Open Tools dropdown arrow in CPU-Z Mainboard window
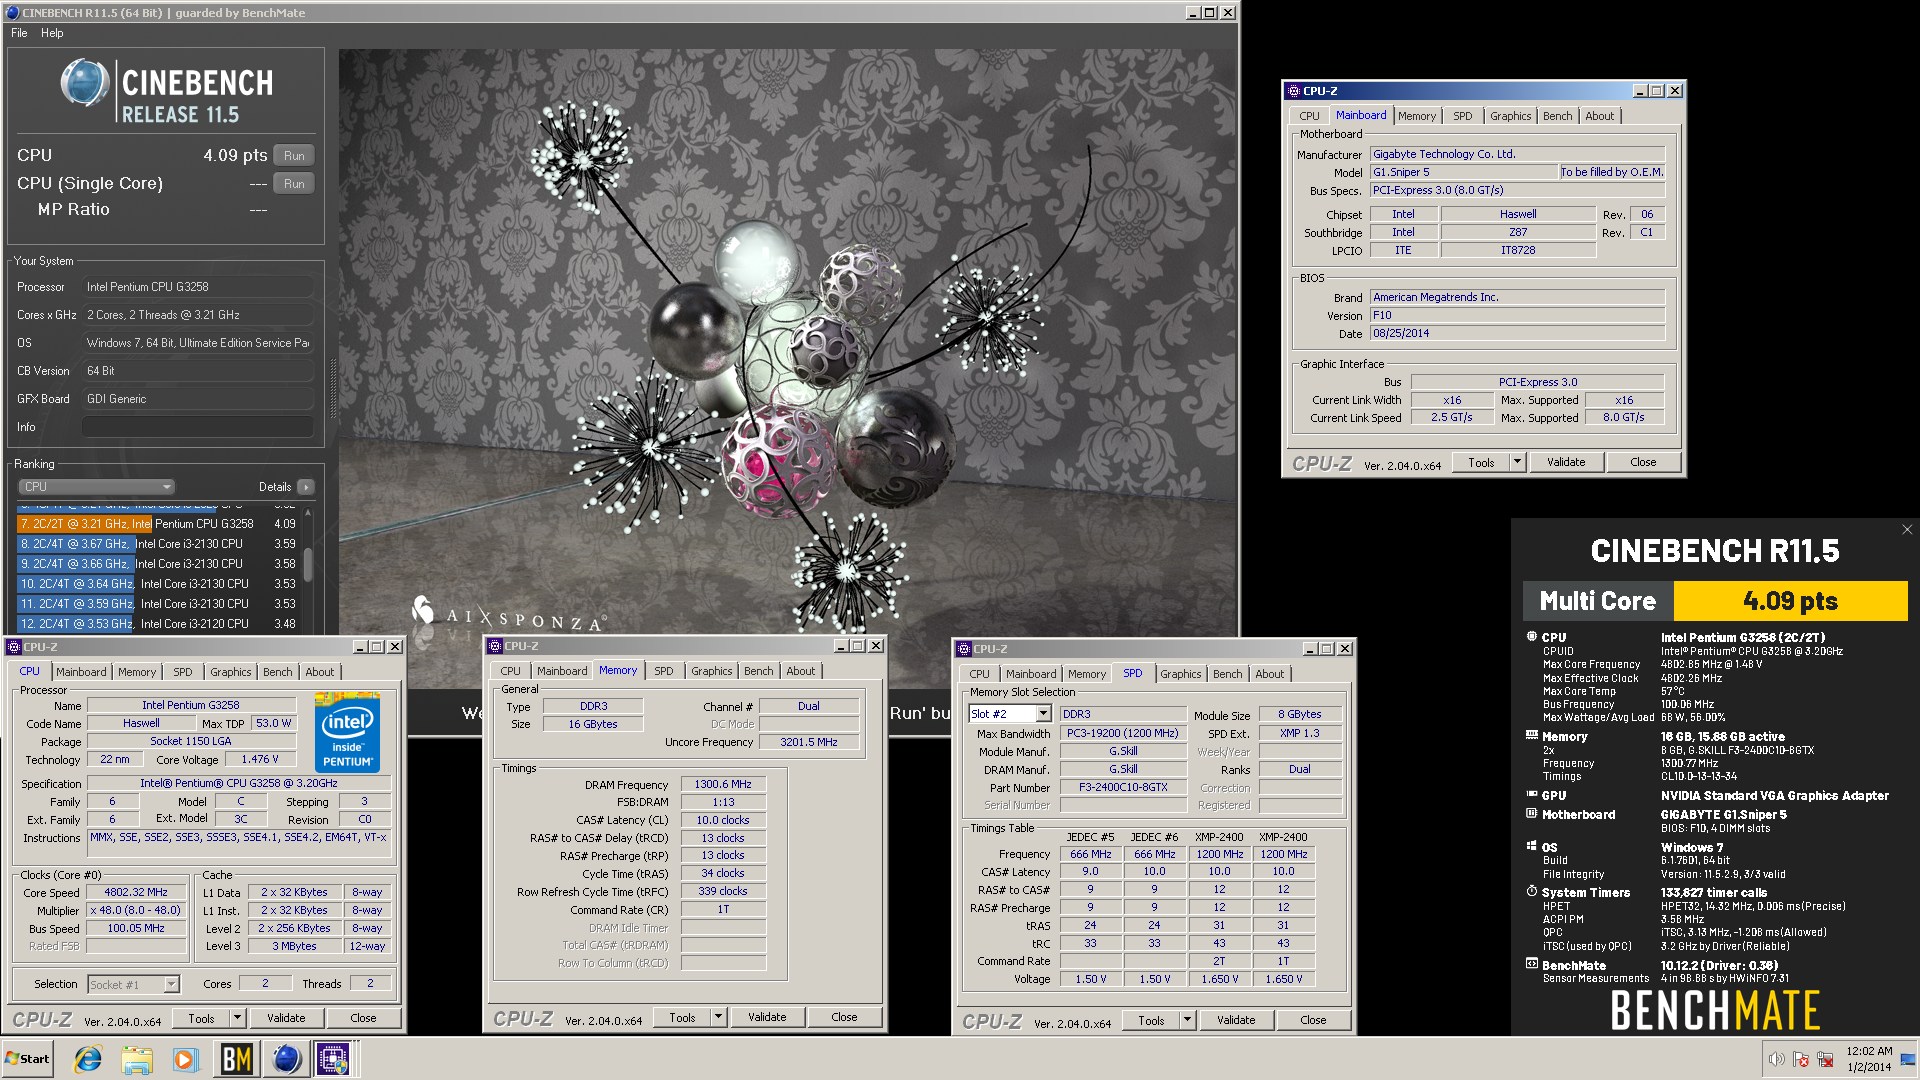 pyautogui.click(x=1517, y=462)
